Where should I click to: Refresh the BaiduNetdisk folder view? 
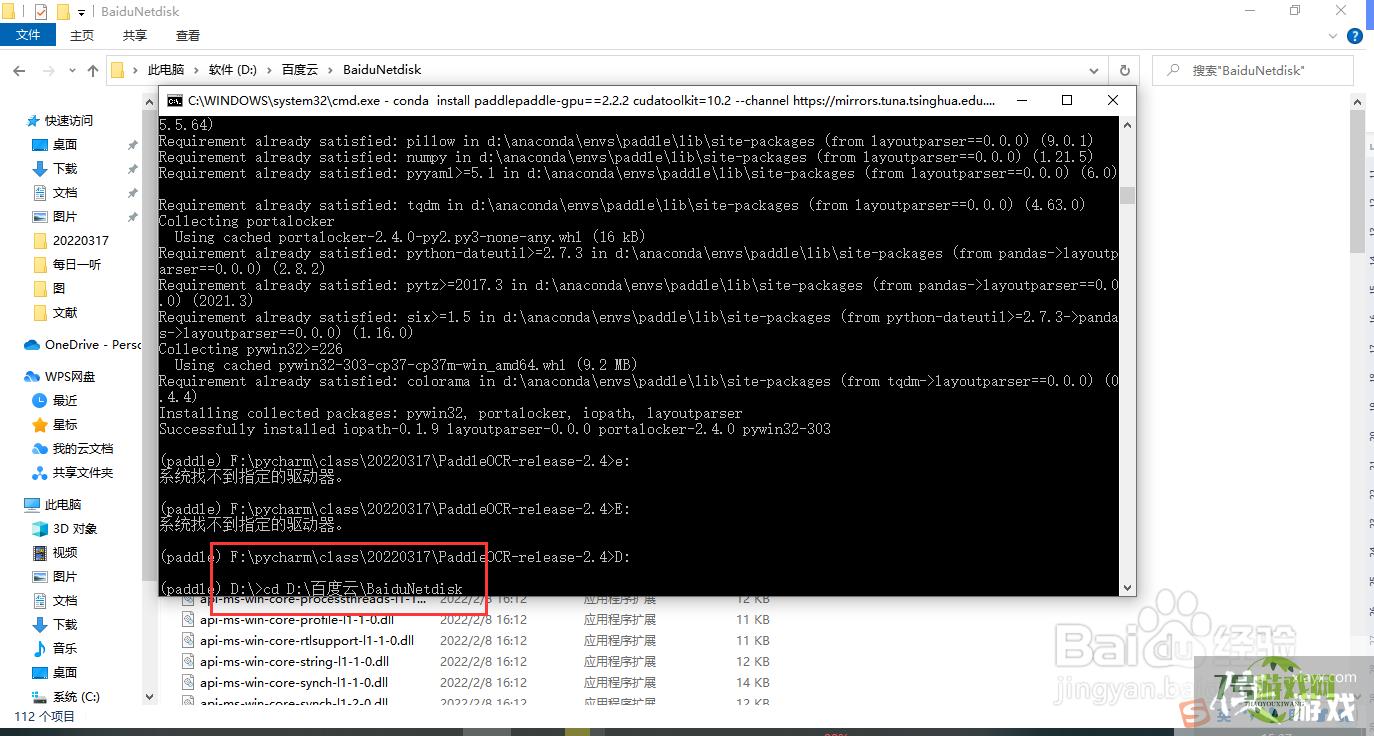tap(1125, 70)
